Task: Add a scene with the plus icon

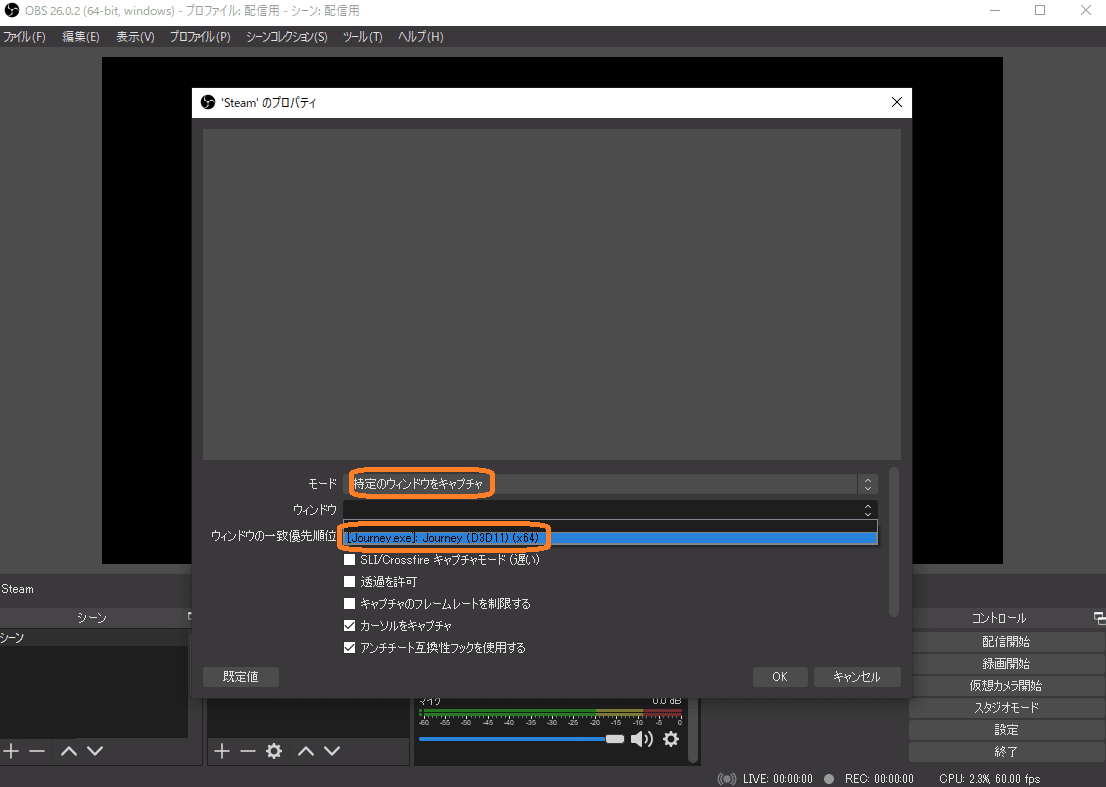Action: tap(11, 751)
